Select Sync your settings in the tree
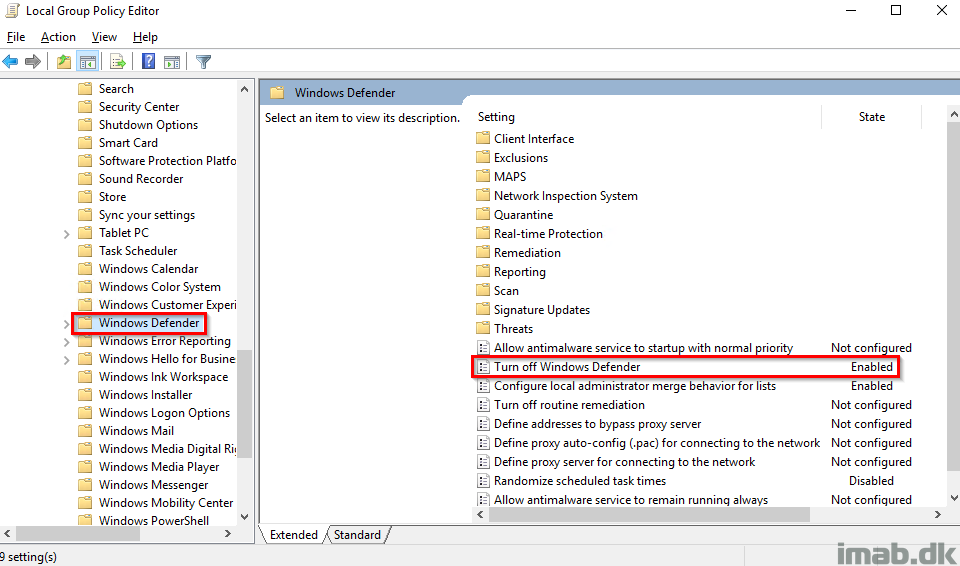This screenshot has width=960, height=566. pos(147,215)
